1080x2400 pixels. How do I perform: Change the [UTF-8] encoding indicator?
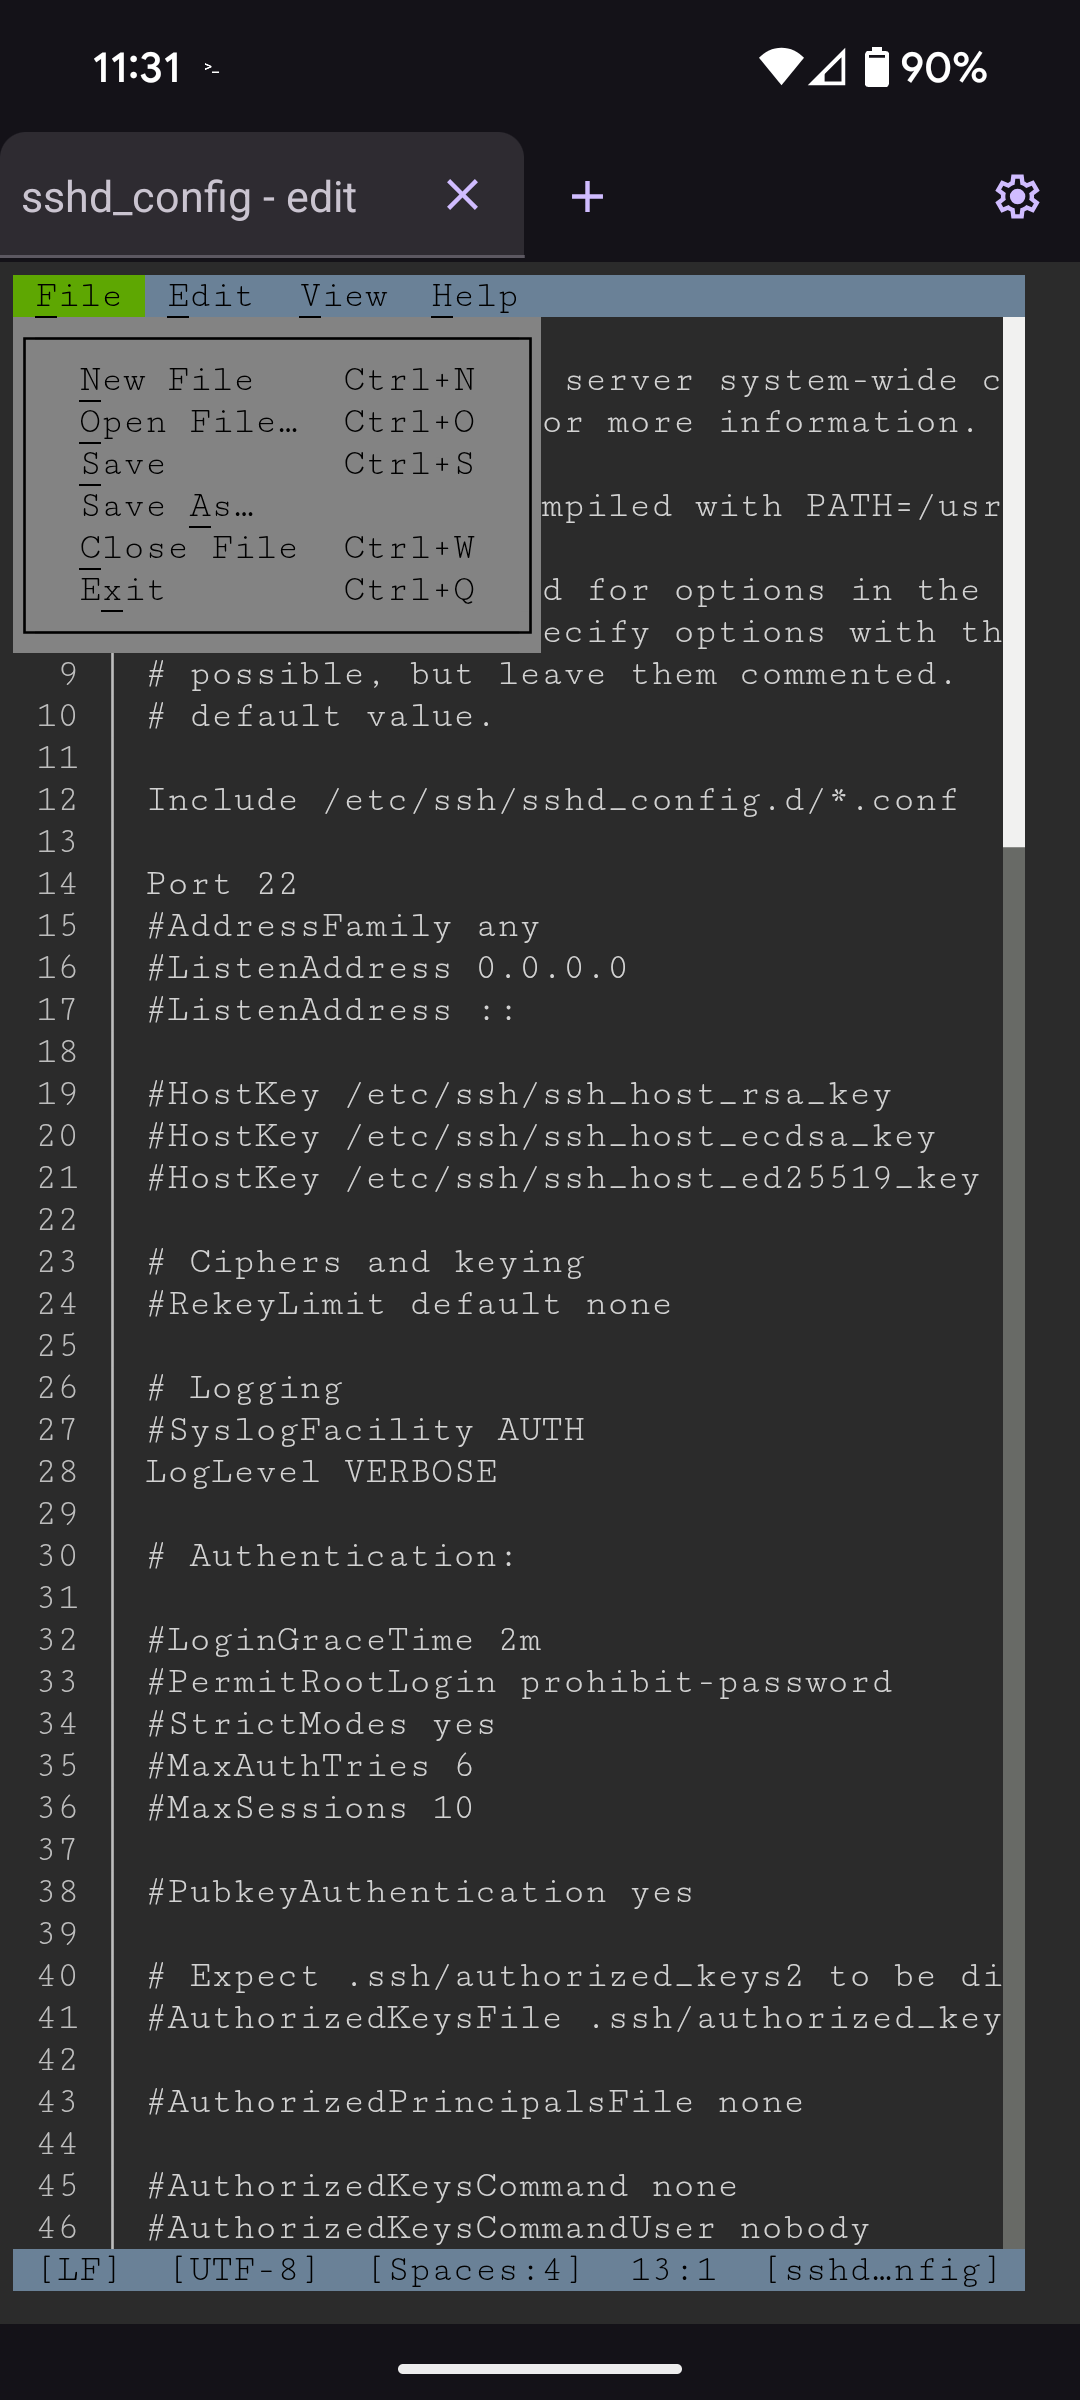coord(244,2270)
